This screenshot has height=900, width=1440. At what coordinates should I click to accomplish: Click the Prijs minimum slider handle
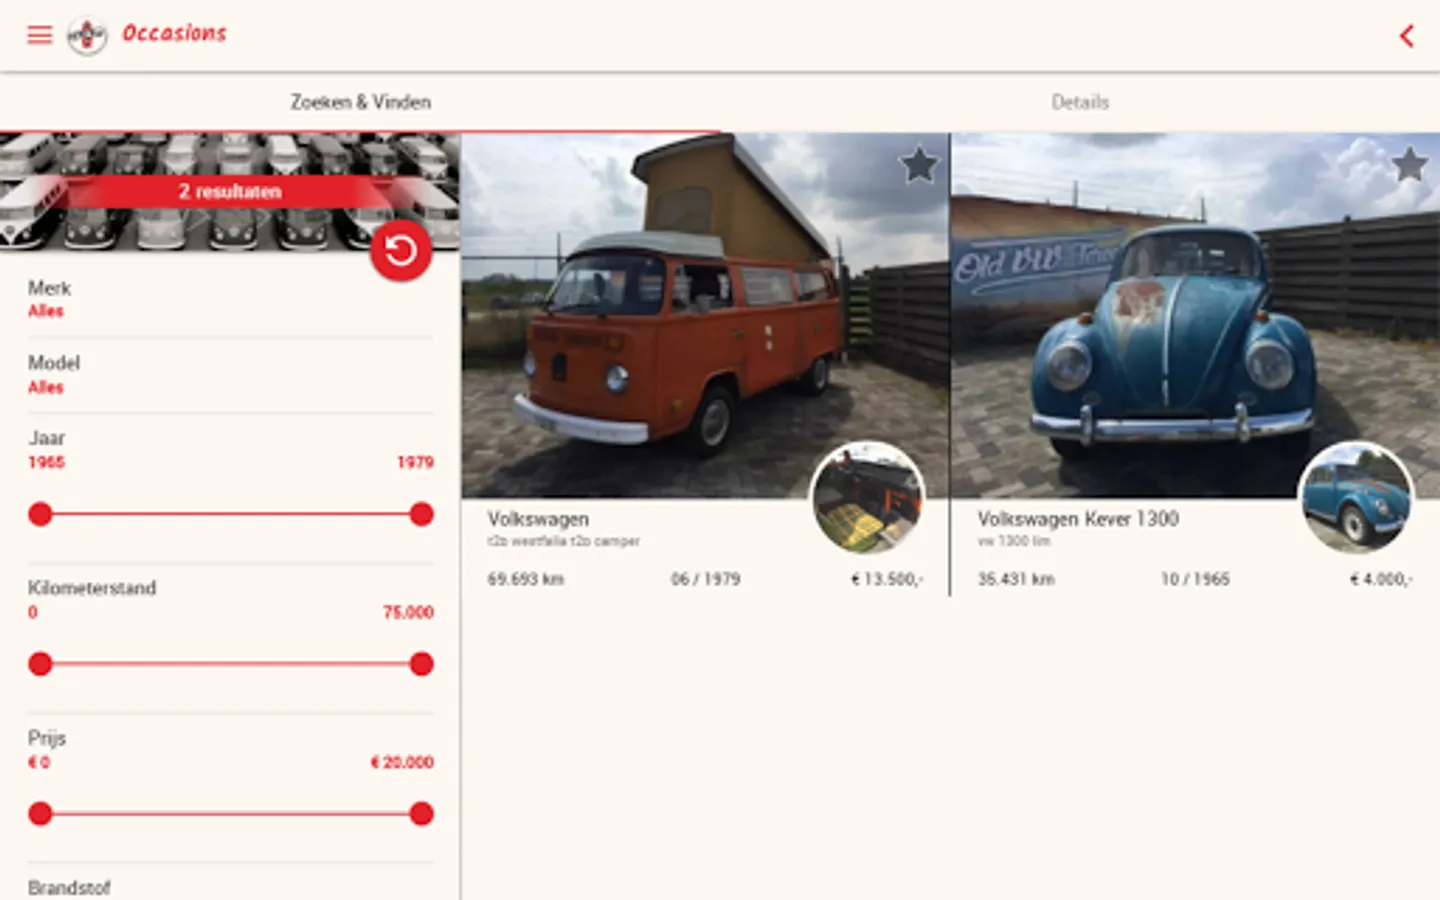point(40,814)
